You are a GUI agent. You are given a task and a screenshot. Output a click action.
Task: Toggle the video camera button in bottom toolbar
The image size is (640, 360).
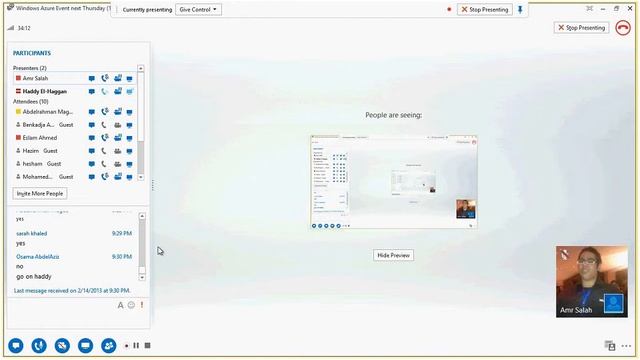click(x=62, y=346)
